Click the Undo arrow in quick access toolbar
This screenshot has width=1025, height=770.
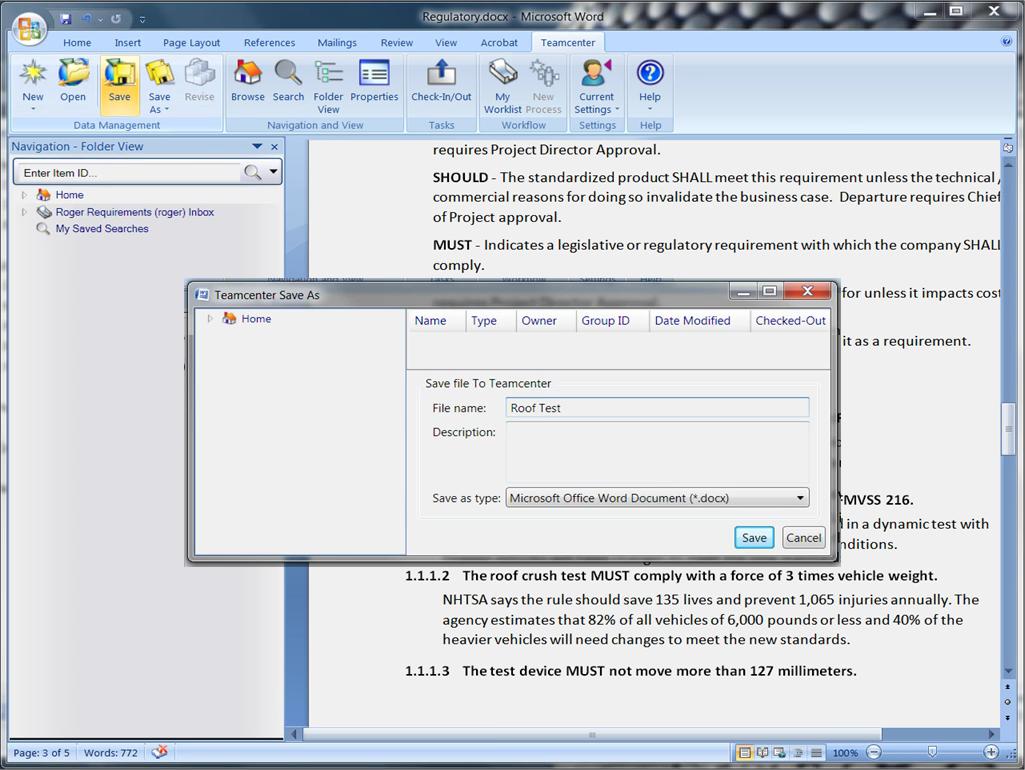pos(86,19)
